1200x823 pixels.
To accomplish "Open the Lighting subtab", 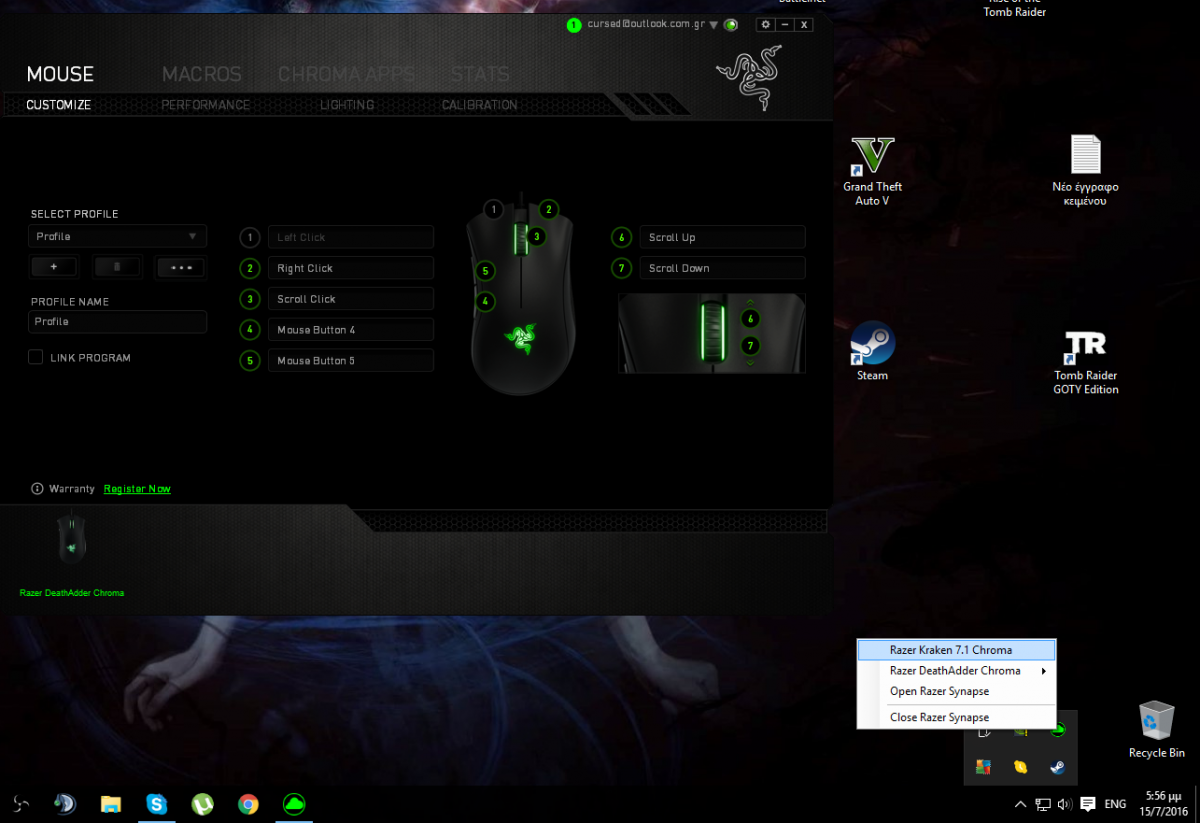I will pos(347,105).
